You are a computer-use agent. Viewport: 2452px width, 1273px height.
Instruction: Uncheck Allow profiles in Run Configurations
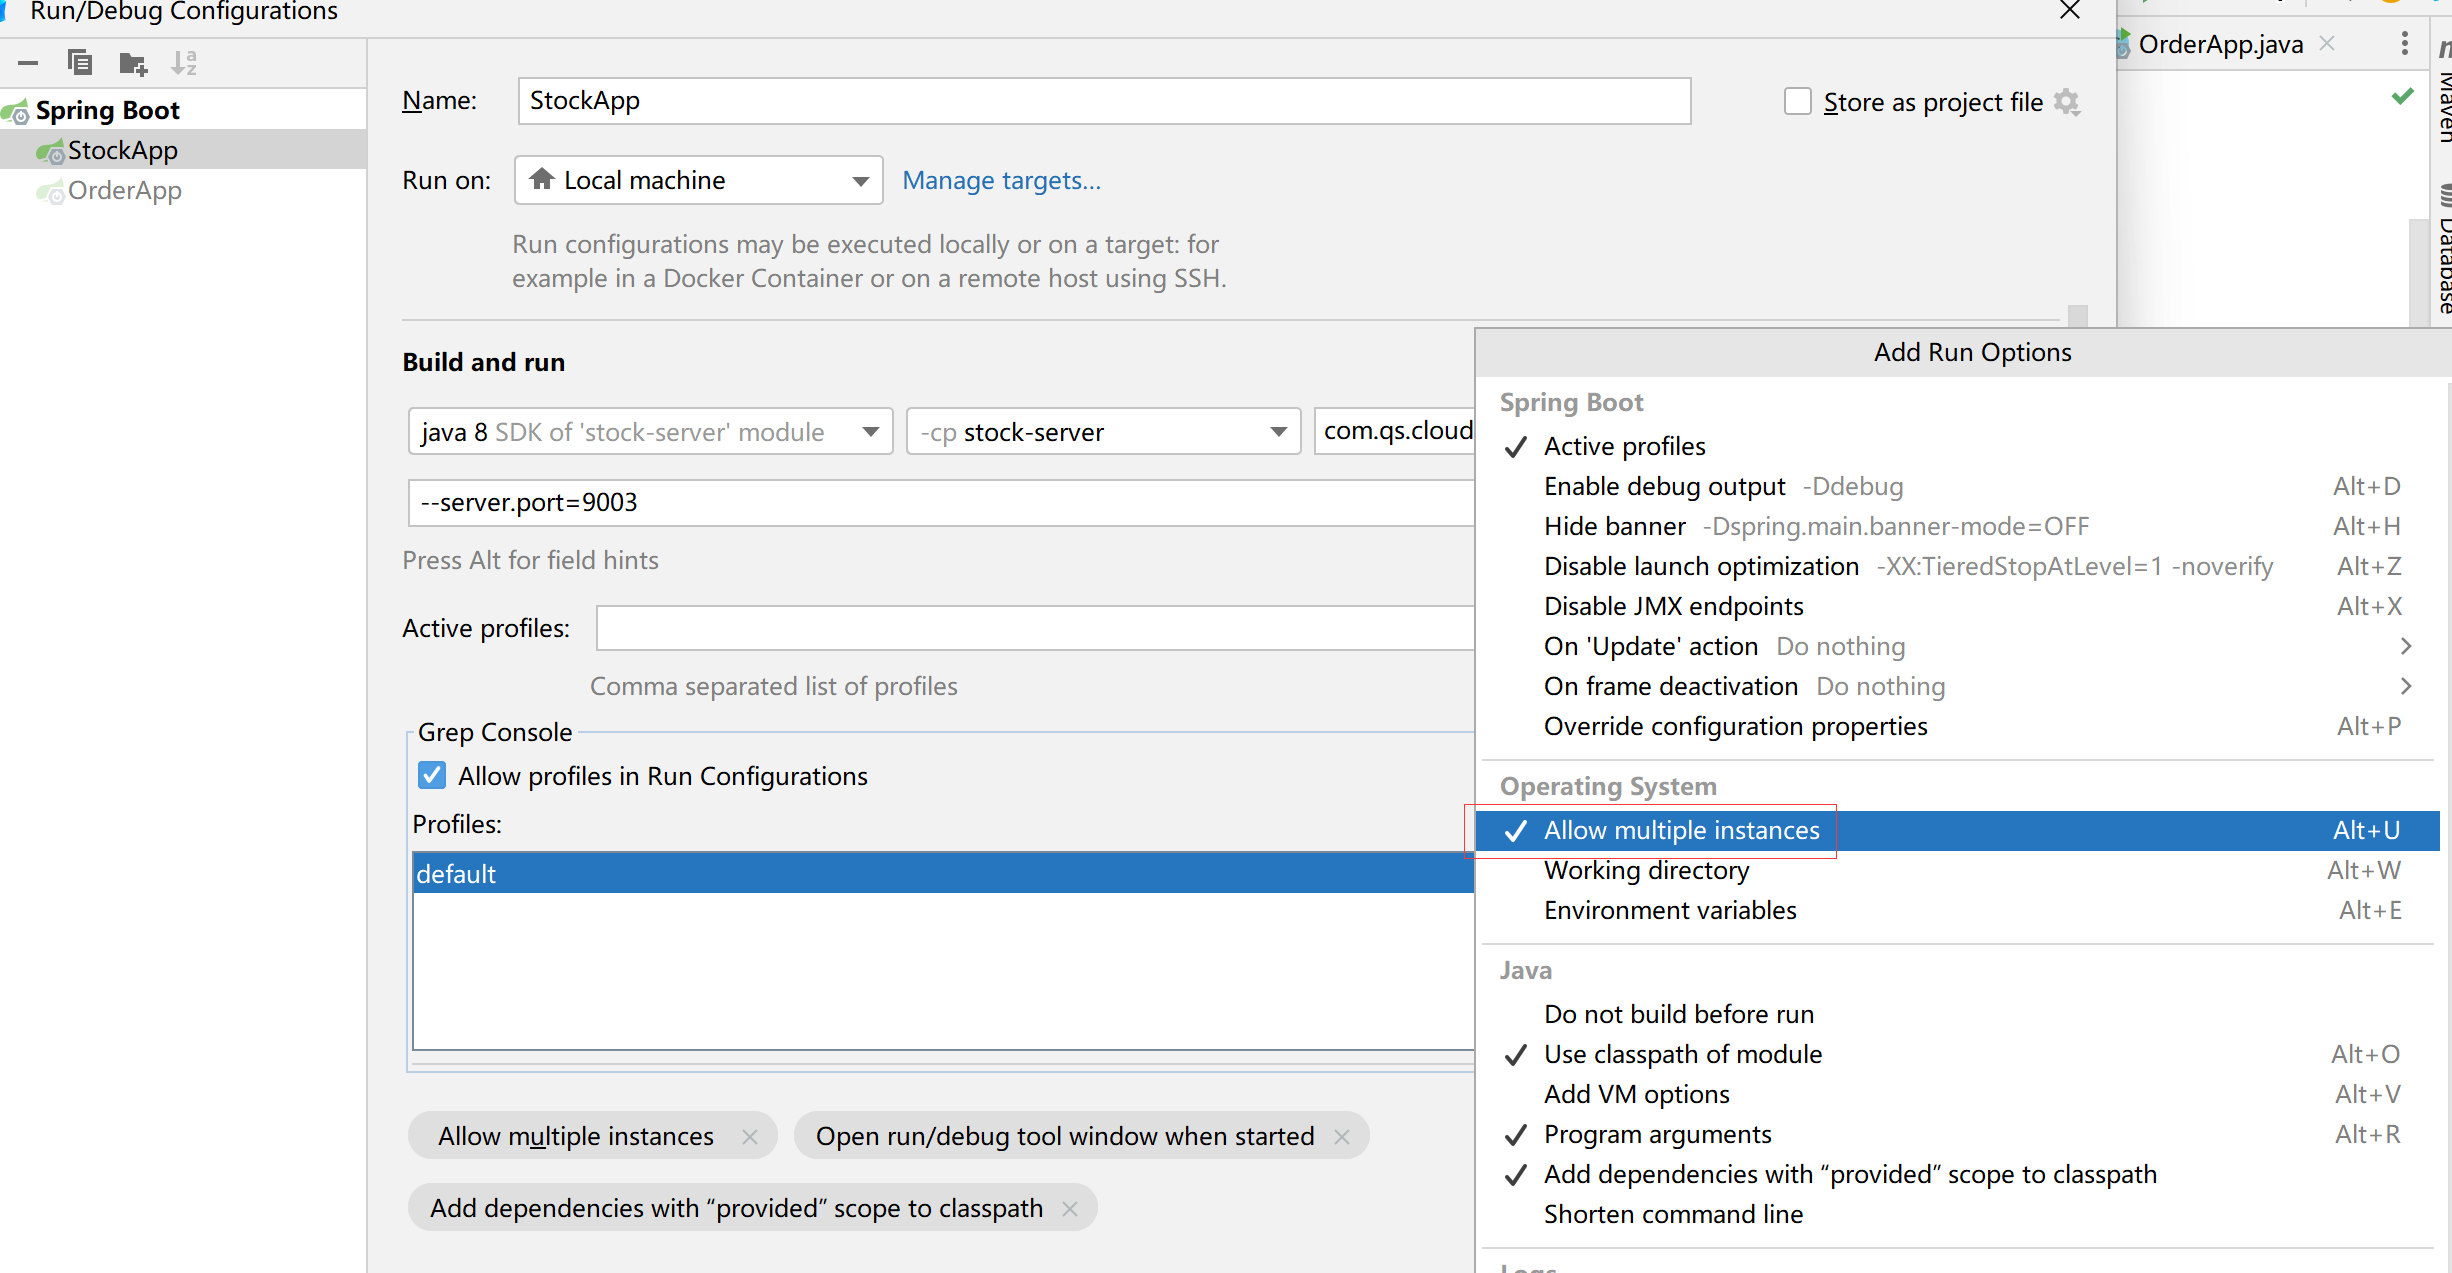(x=432, y=775)
